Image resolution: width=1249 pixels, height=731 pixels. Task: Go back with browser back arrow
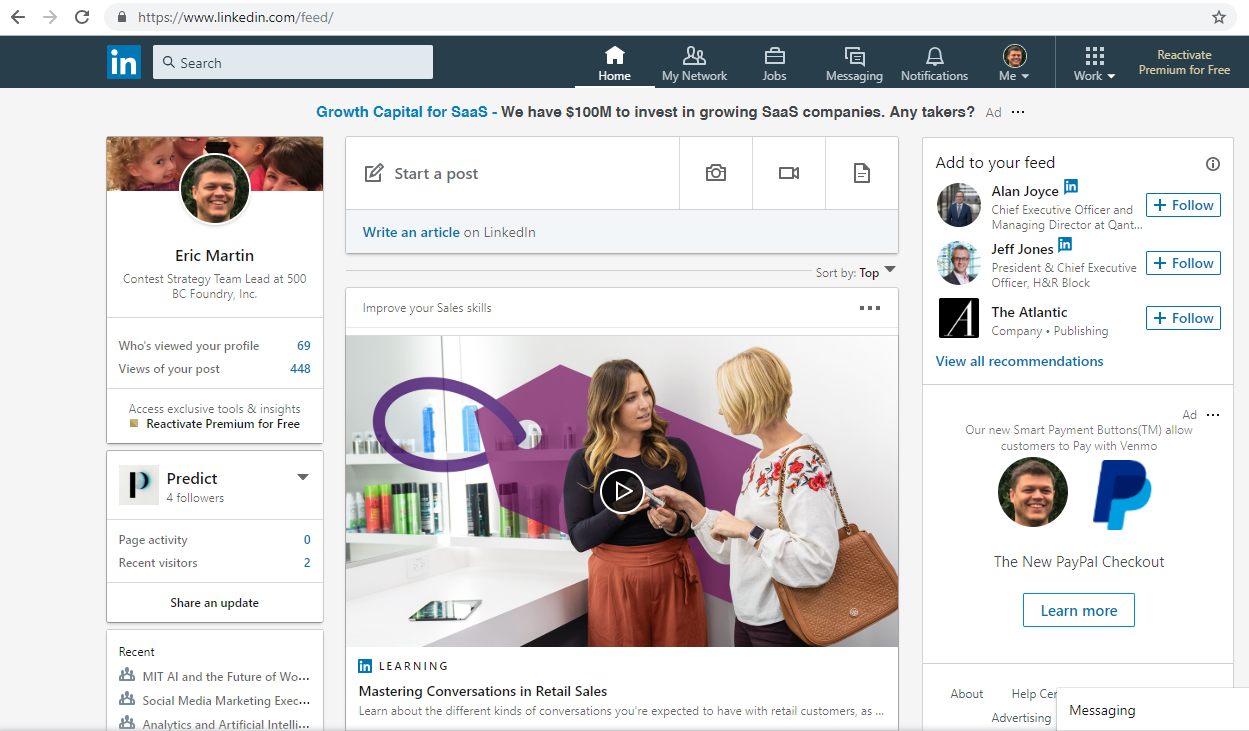point(18,17)
